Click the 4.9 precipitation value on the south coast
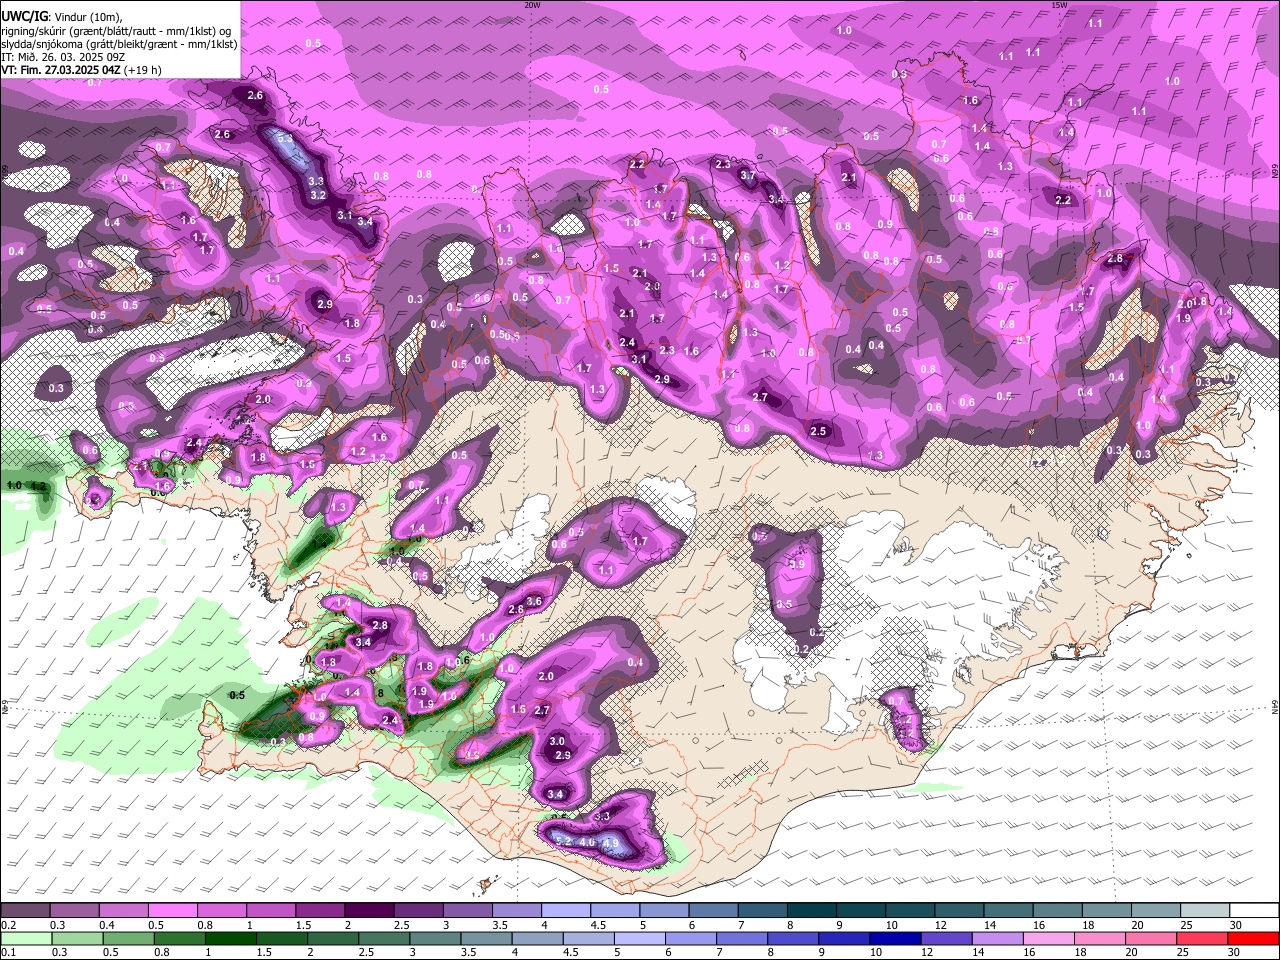 (x=612, y=843)
